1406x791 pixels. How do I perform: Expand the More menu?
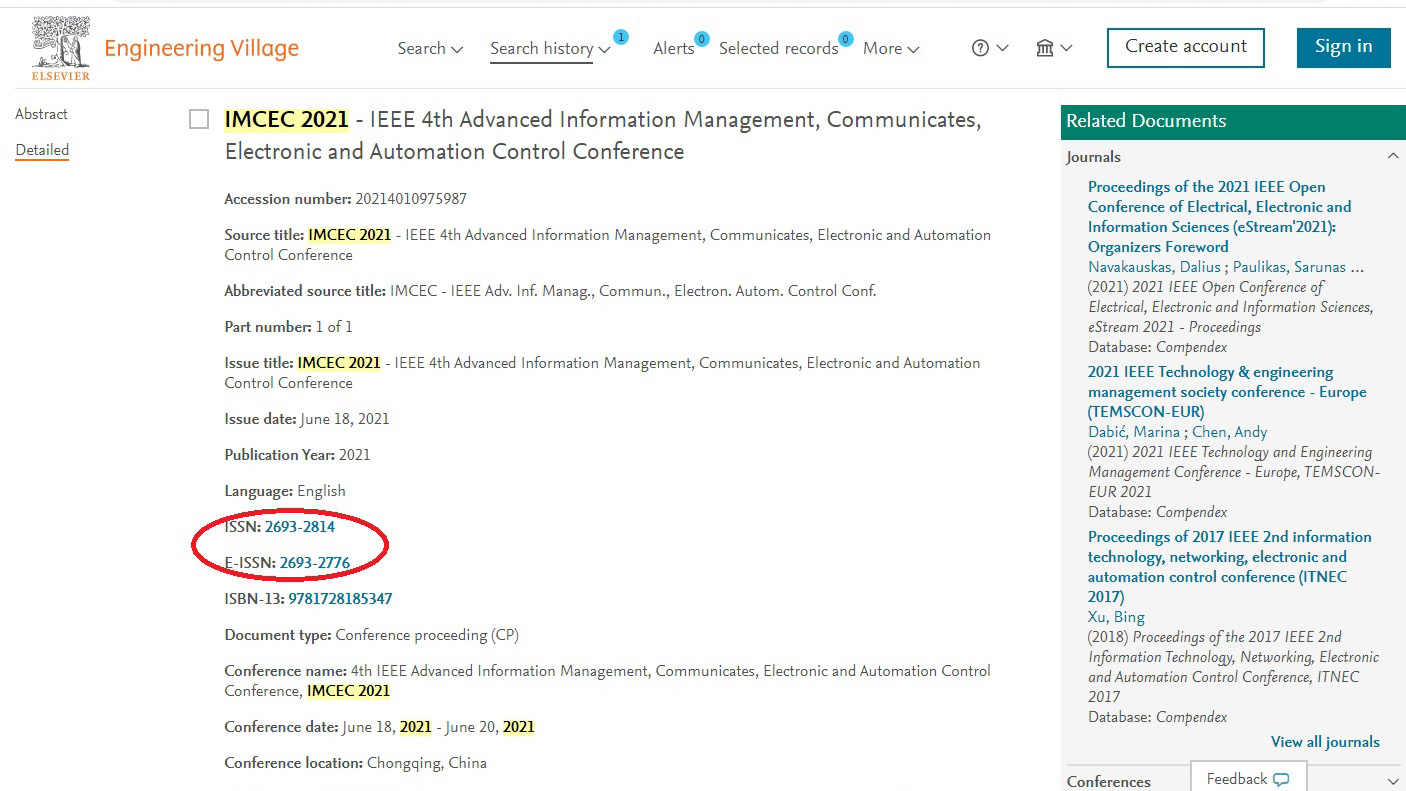tap(891, 48)
